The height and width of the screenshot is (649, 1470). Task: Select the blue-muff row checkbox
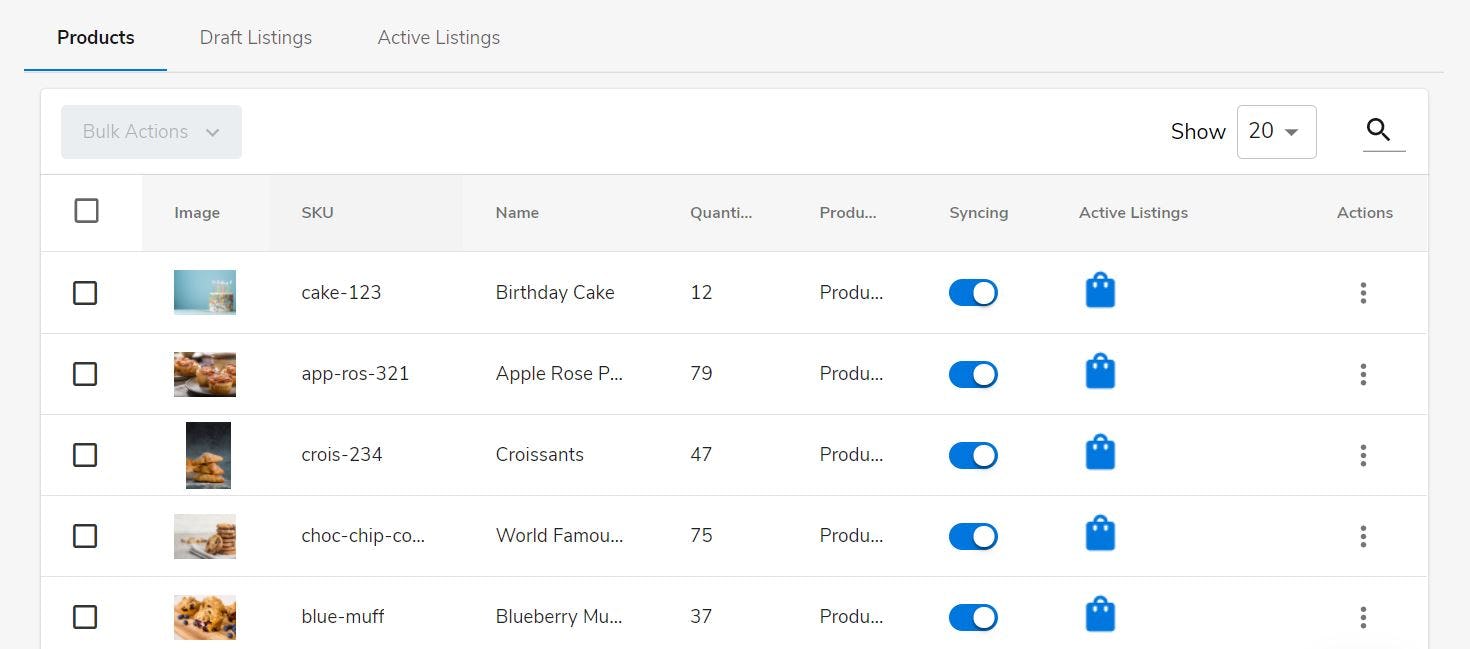pos(85,617)
